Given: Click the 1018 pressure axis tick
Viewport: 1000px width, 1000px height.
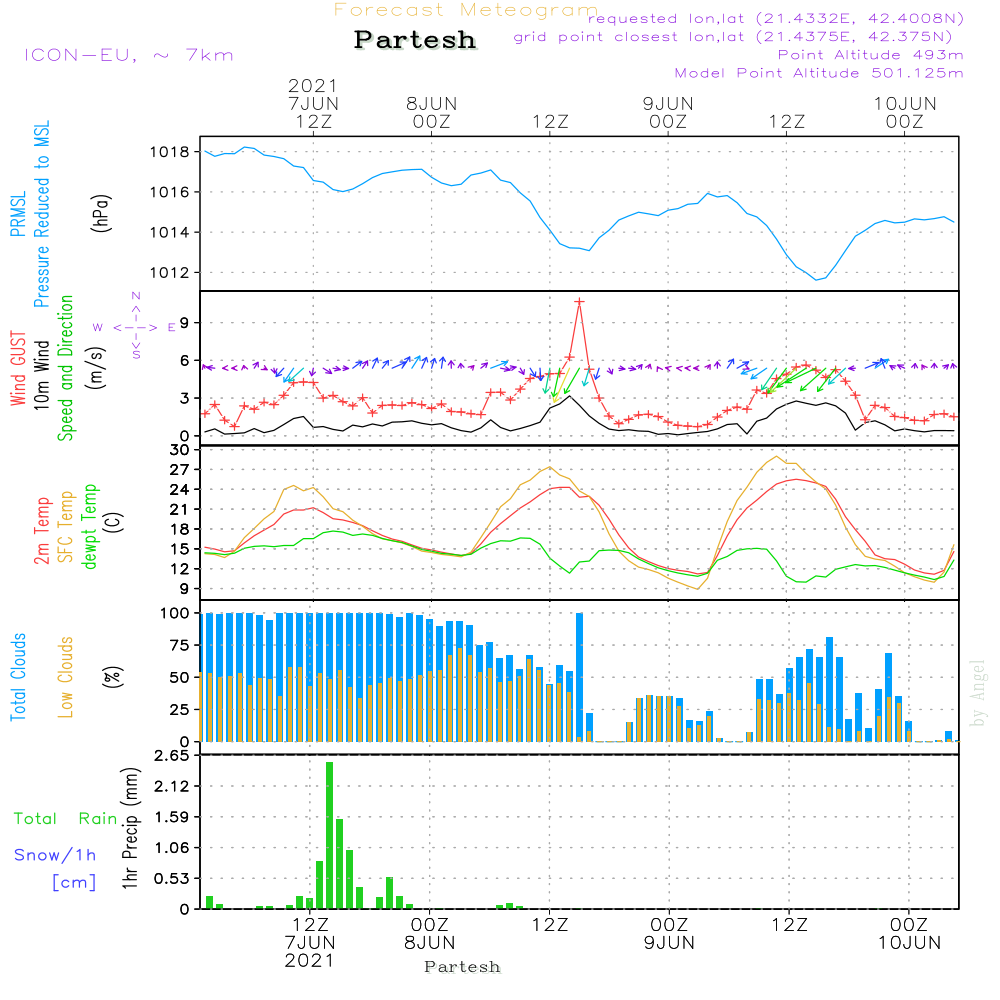Looking at the screenshot, I should (170, 152).
